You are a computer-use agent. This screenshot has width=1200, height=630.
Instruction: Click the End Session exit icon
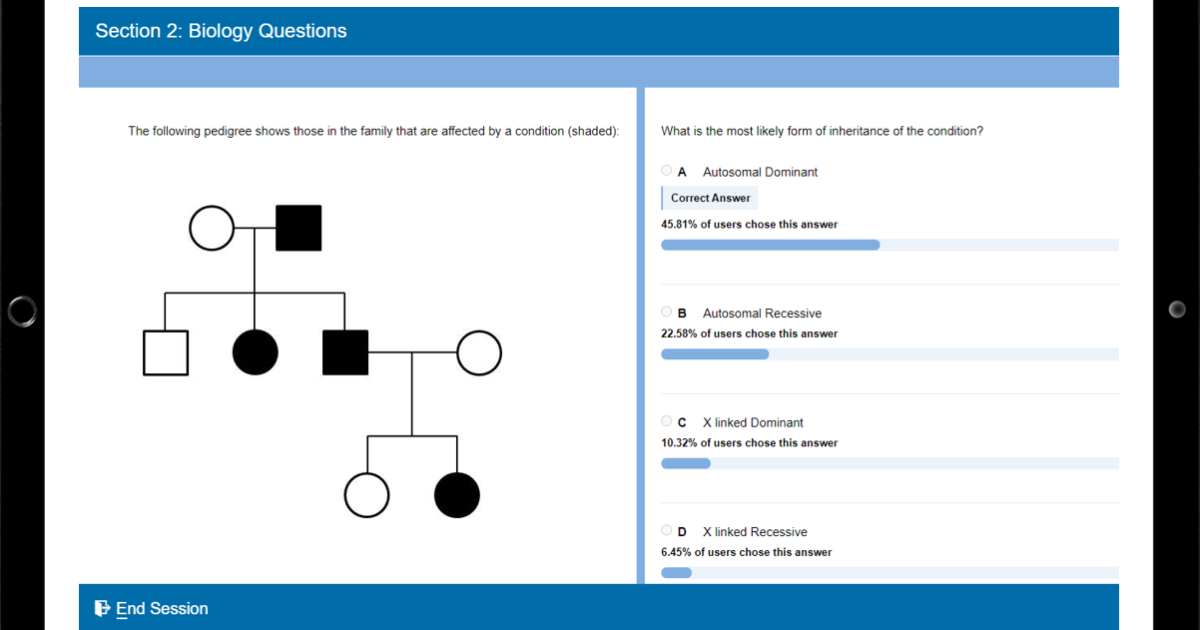coord(102,608)
